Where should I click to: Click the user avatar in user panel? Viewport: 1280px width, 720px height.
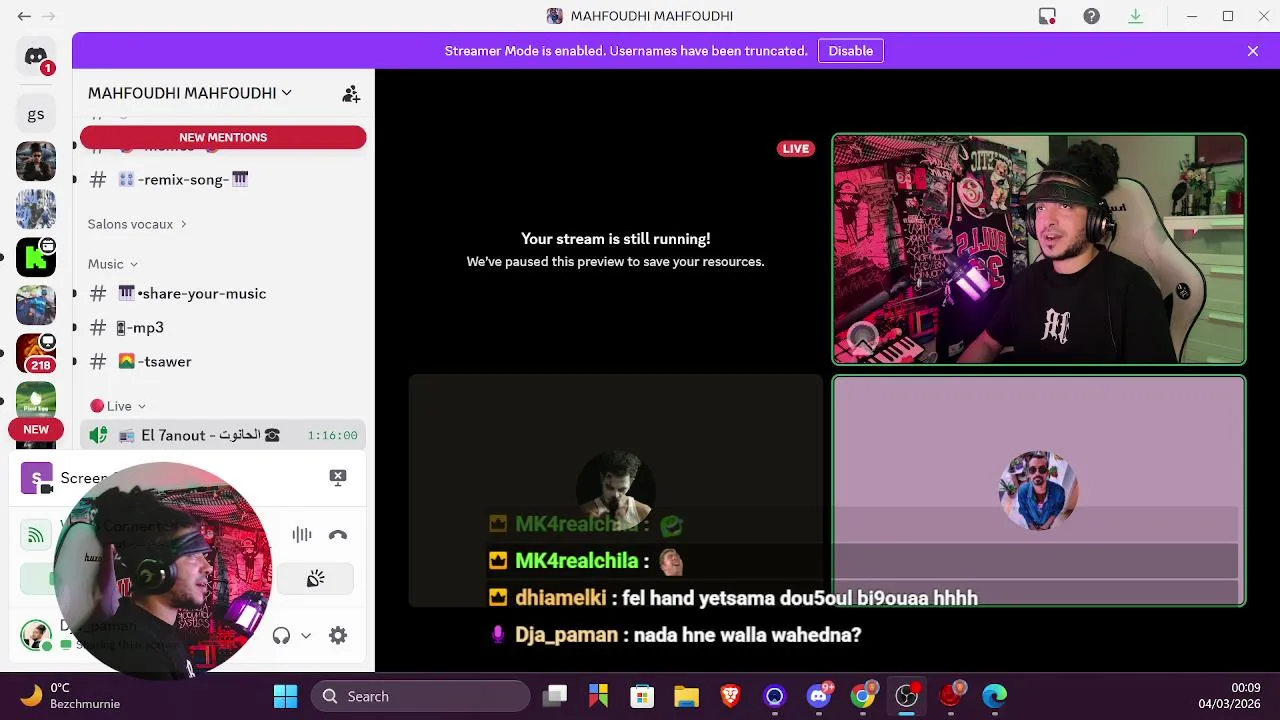pos(36,635)
